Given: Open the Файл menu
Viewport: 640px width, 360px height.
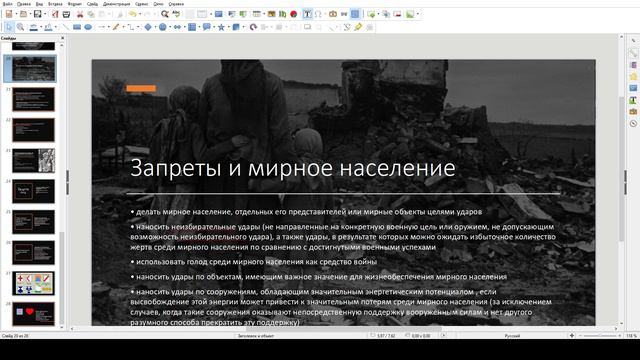Looking at the screenshot, I should [x=7, y=4].
